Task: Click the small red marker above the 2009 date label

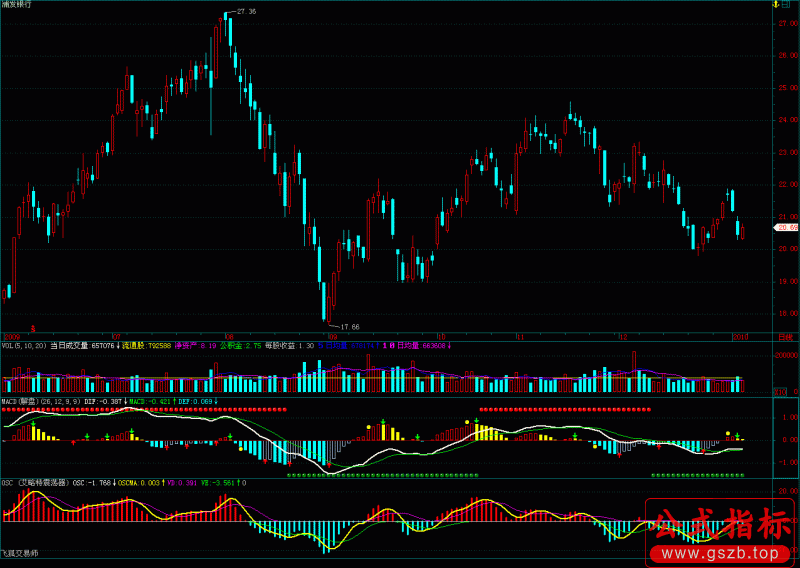Action: click(33, 328)
